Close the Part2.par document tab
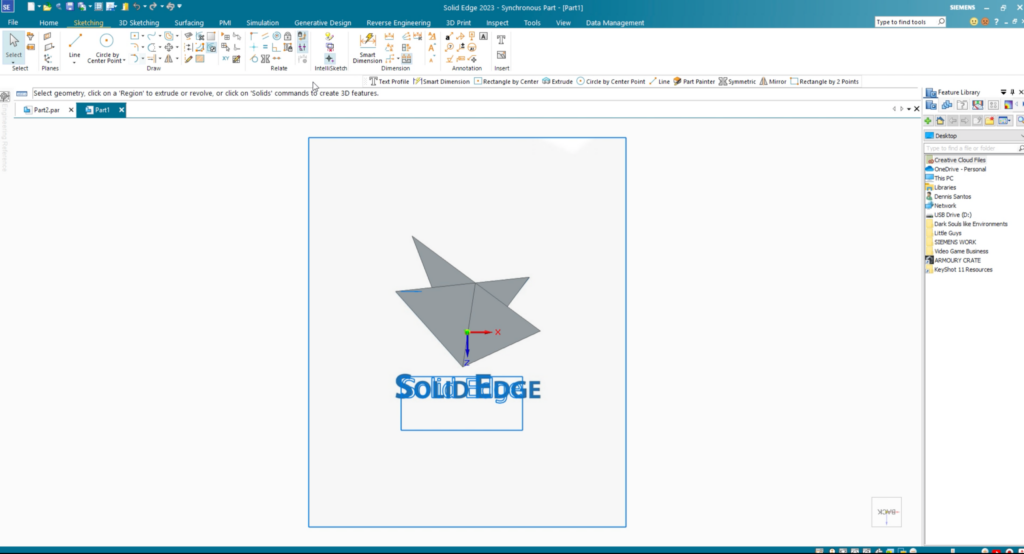Image resolution: width=1024 pixels, height=554 pixels. 71,110
